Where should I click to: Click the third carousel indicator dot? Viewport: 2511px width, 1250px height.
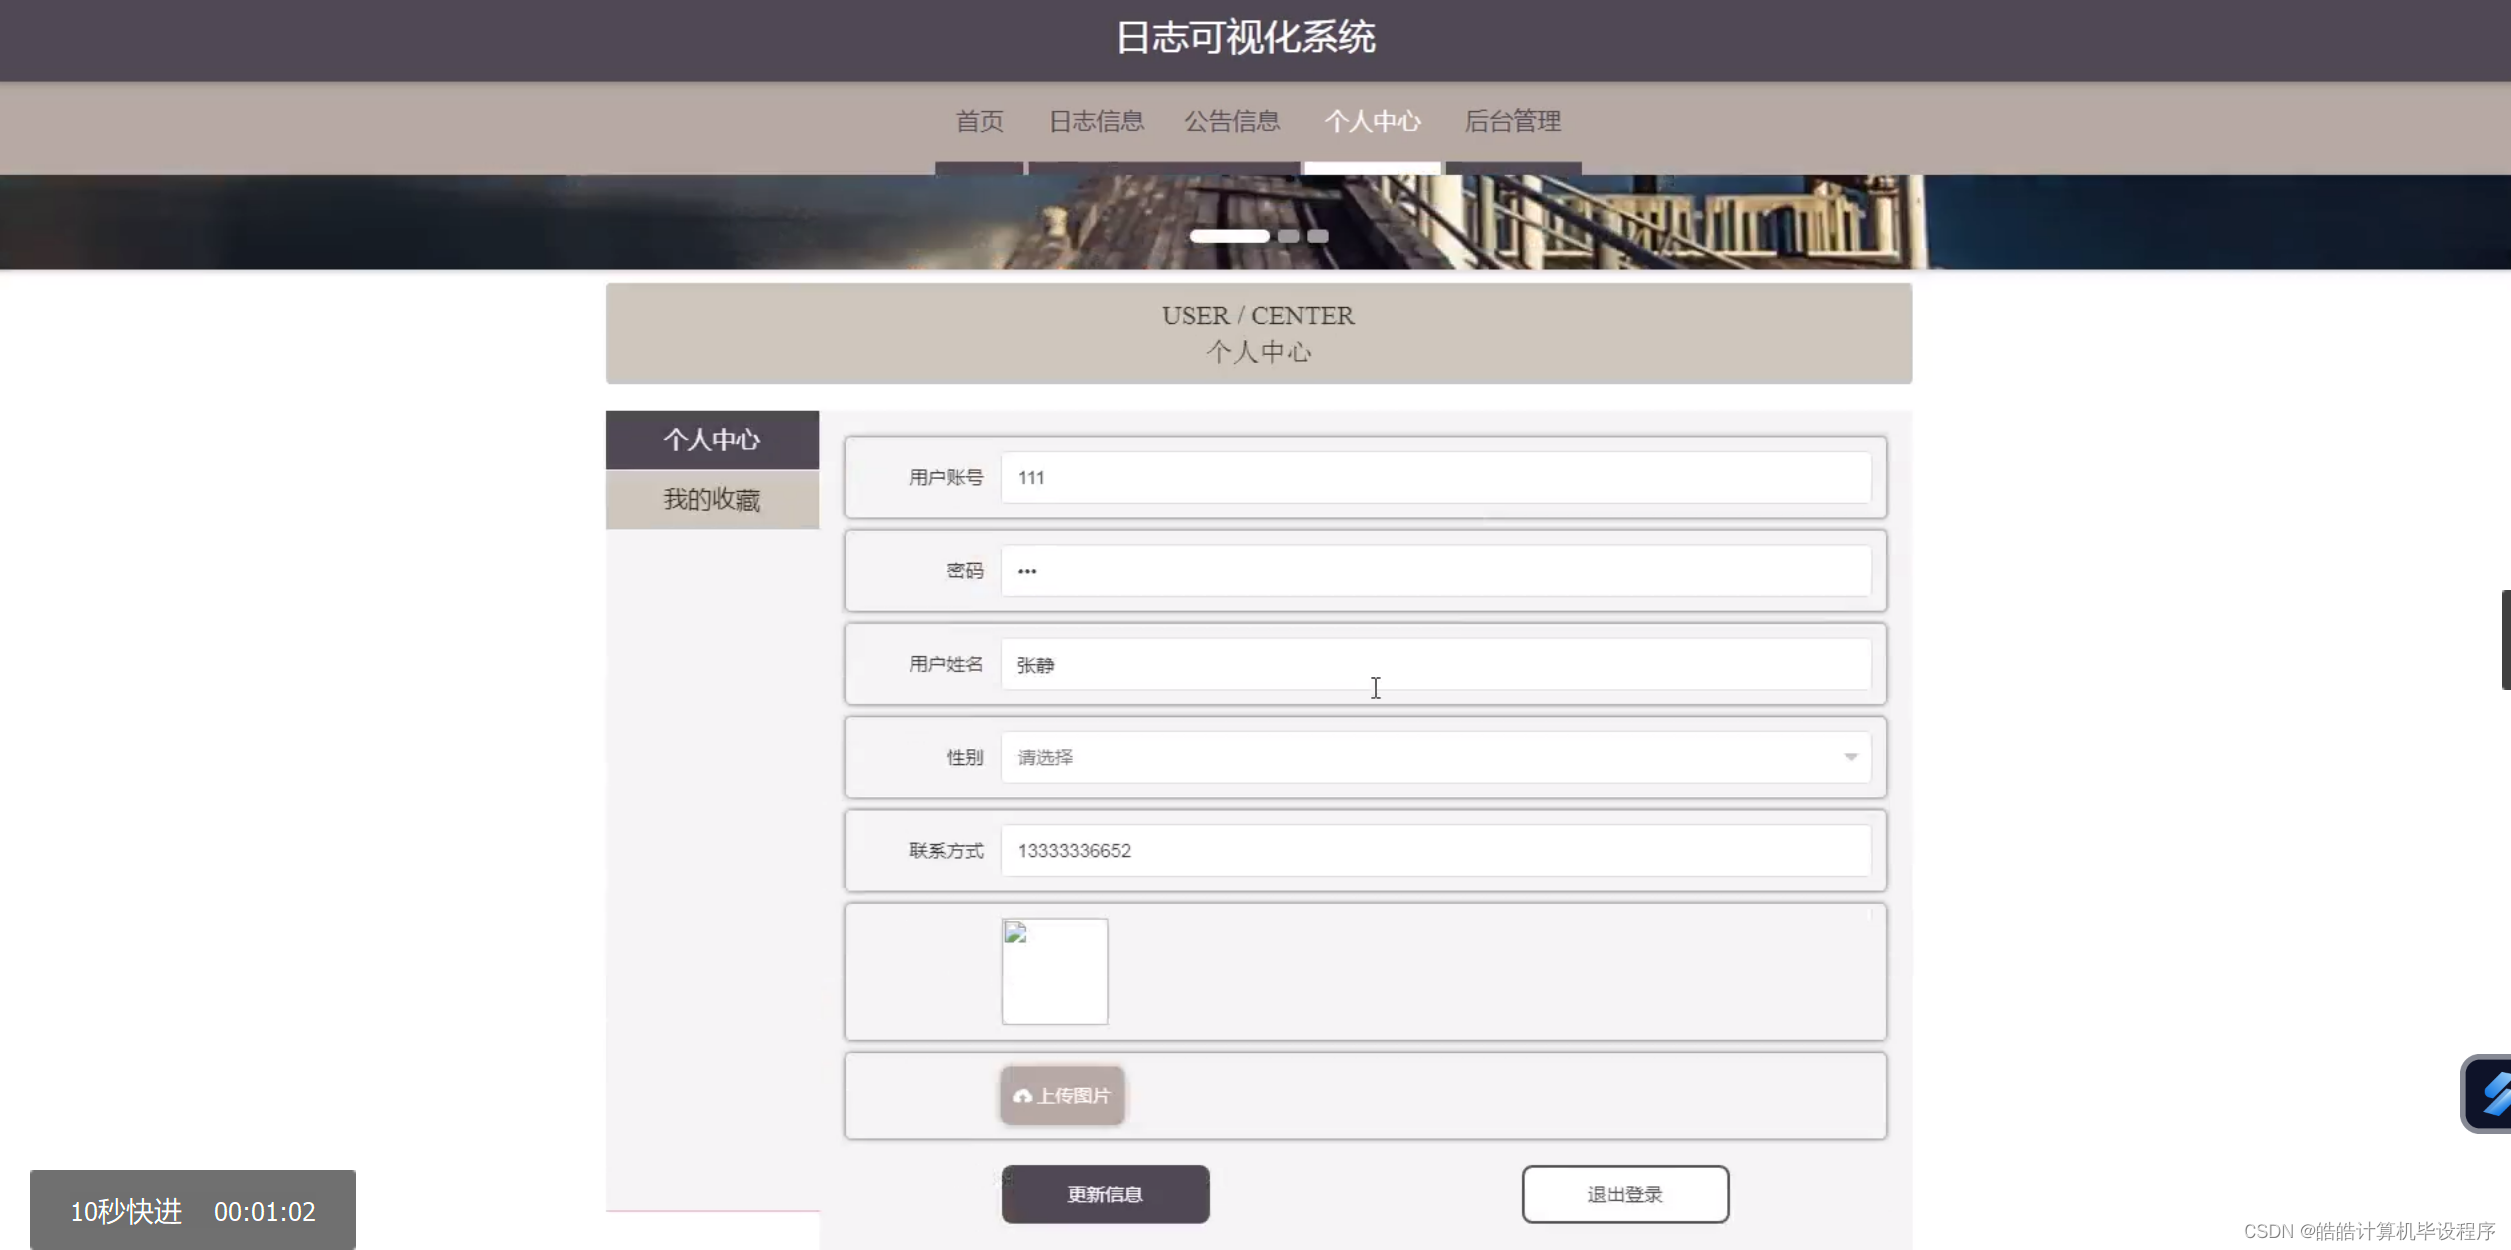[x=1317, y=236]
